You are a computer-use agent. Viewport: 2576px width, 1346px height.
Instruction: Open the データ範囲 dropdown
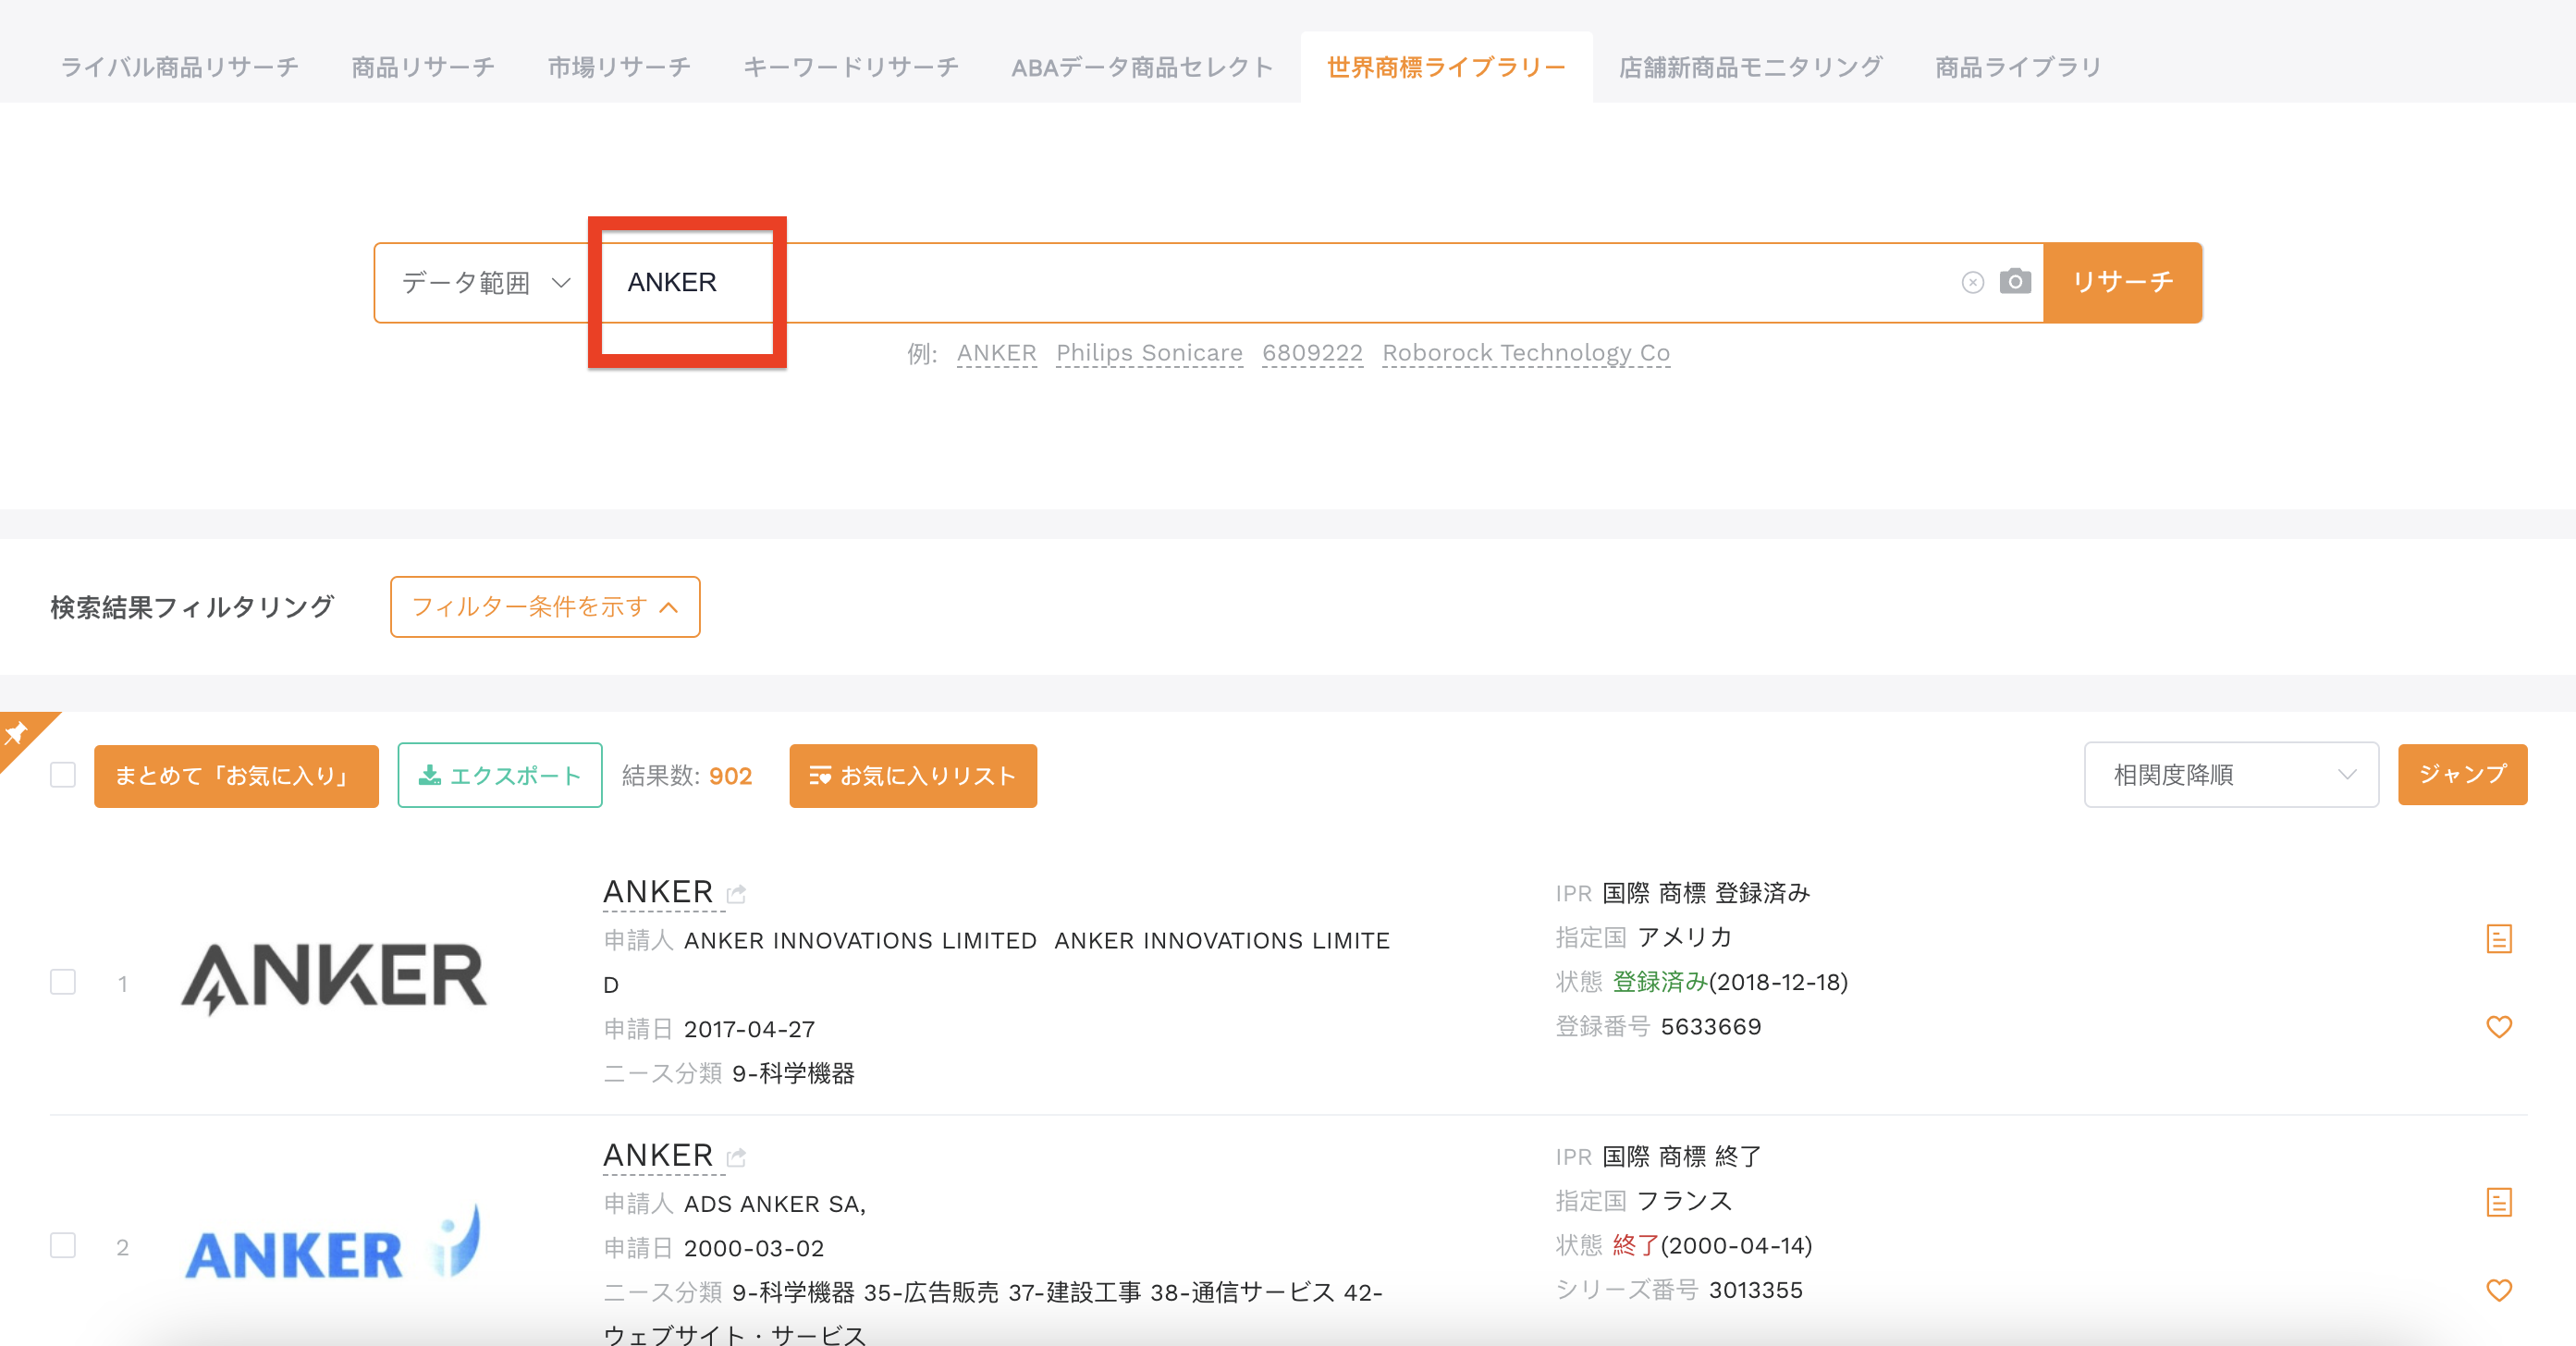click(485, 283)
